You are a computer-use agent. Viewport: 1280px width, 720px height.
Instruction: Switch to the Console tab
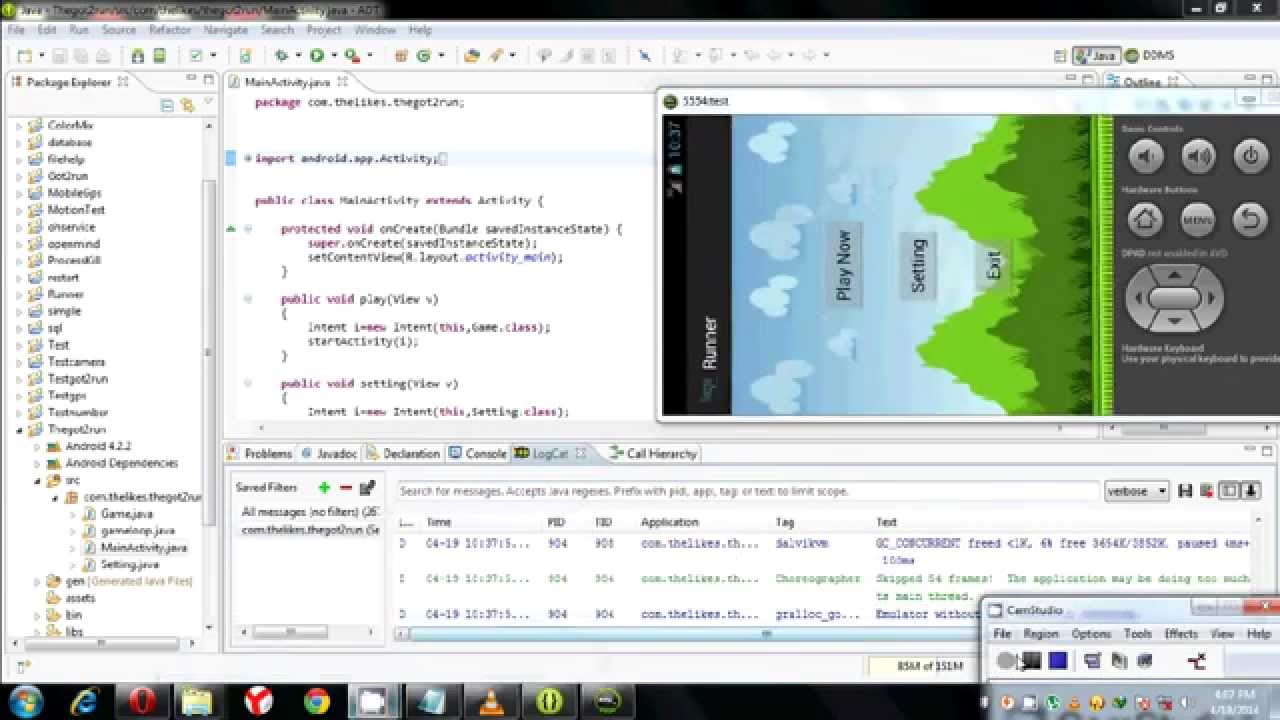478,453
